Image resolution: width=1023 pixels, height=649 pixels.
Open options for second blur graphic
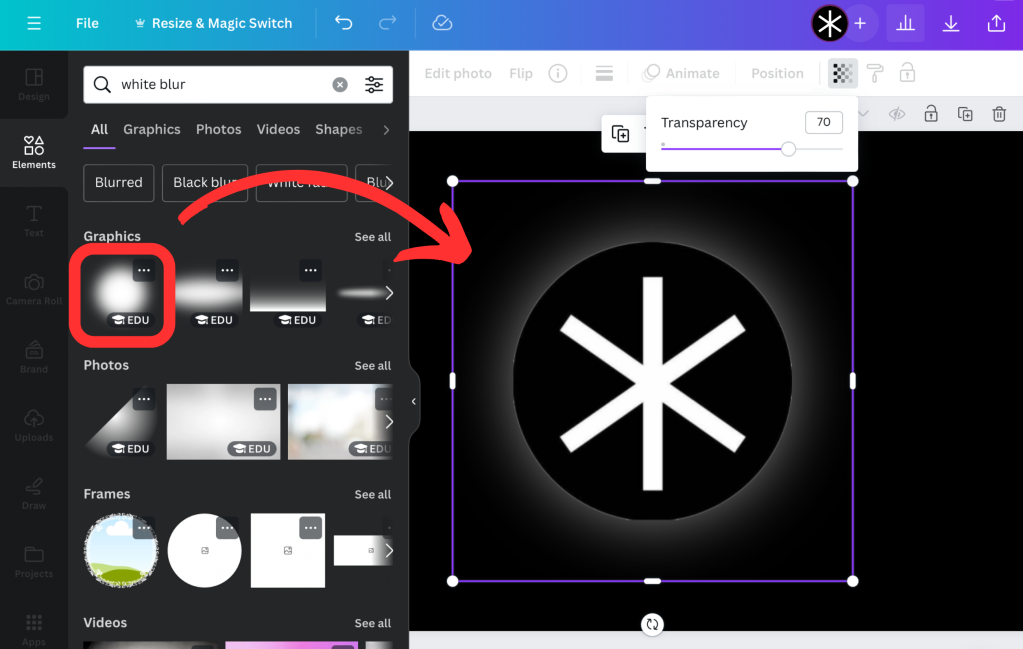coord(227,270)
